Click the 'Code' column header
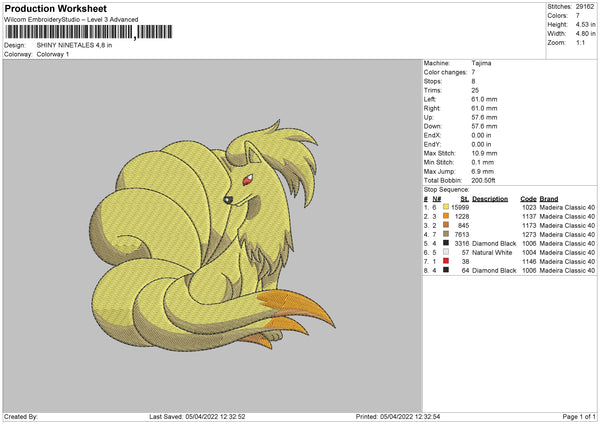 click(x=528, y=199)
